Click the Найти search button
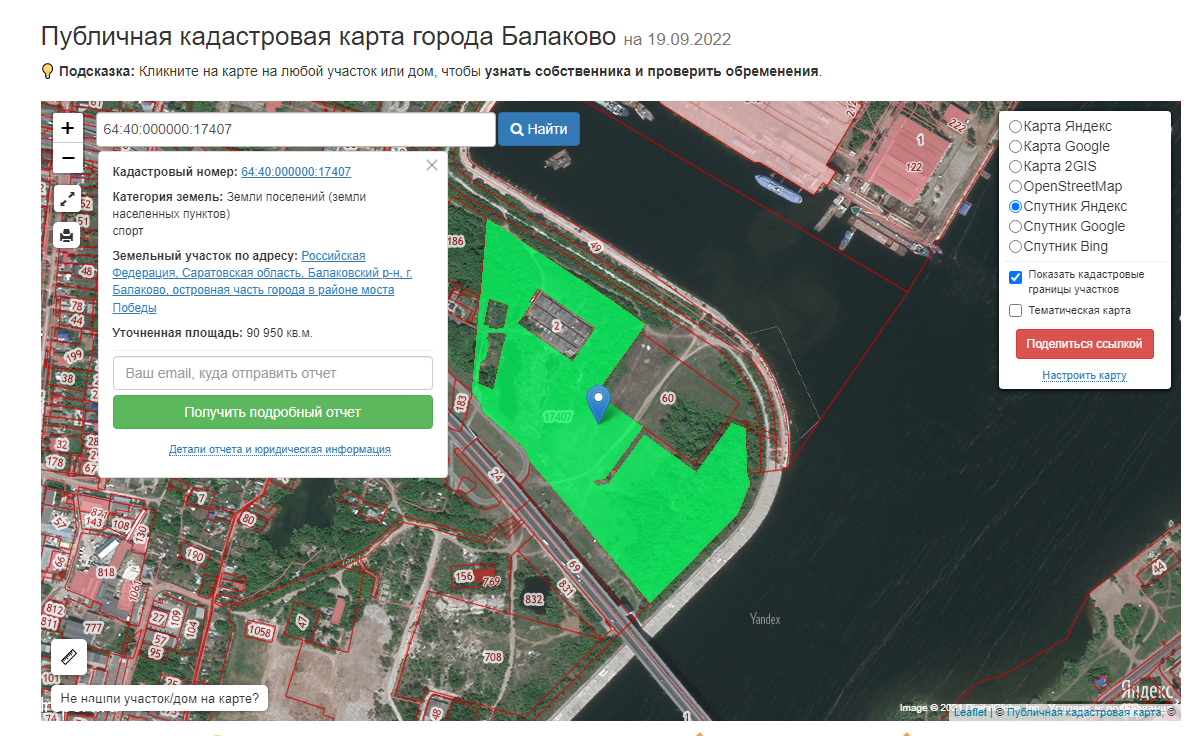The image size is (1196, 736). point(538,129)
